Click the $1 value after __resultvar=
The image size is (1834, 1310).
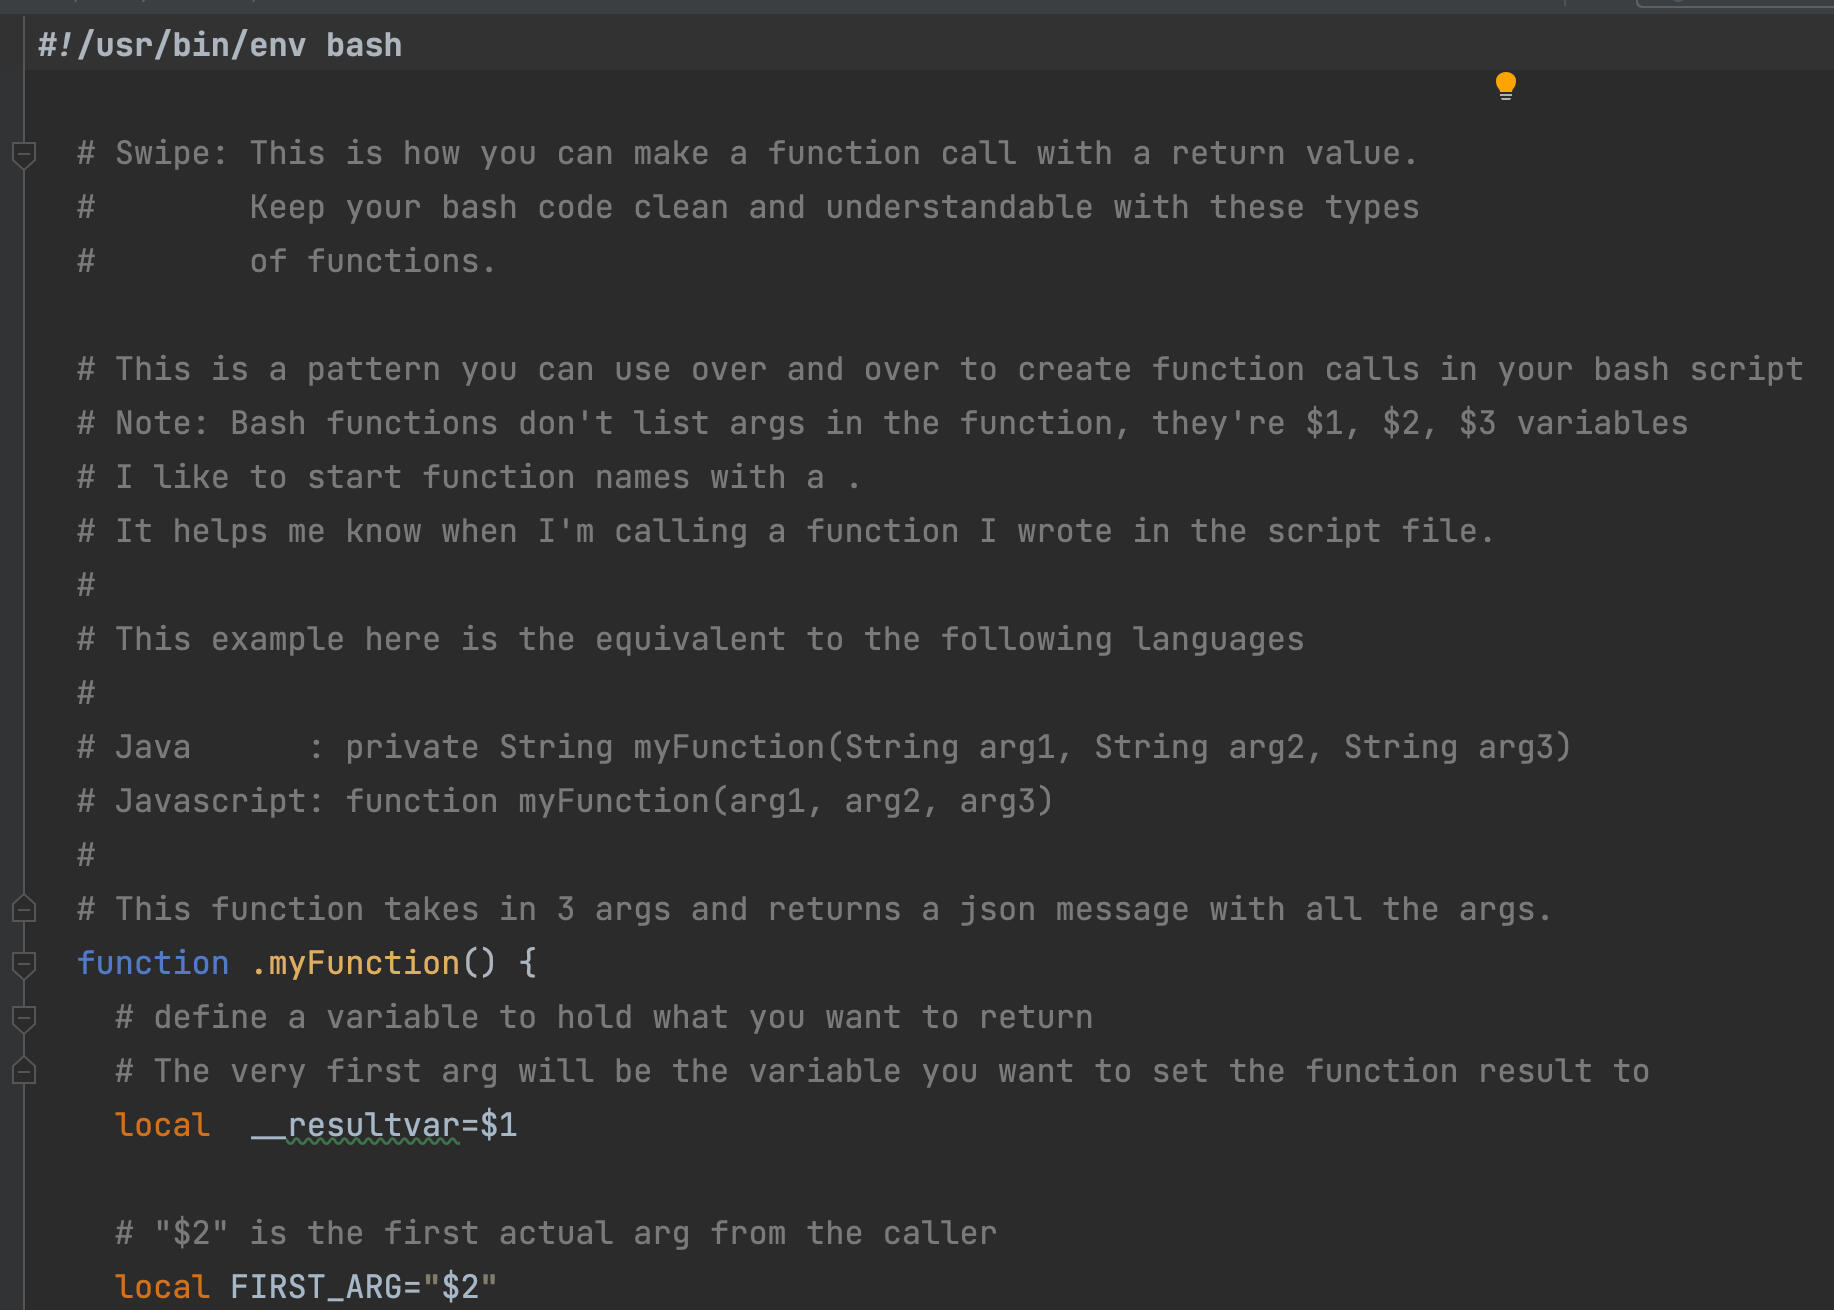(500, 1124)
